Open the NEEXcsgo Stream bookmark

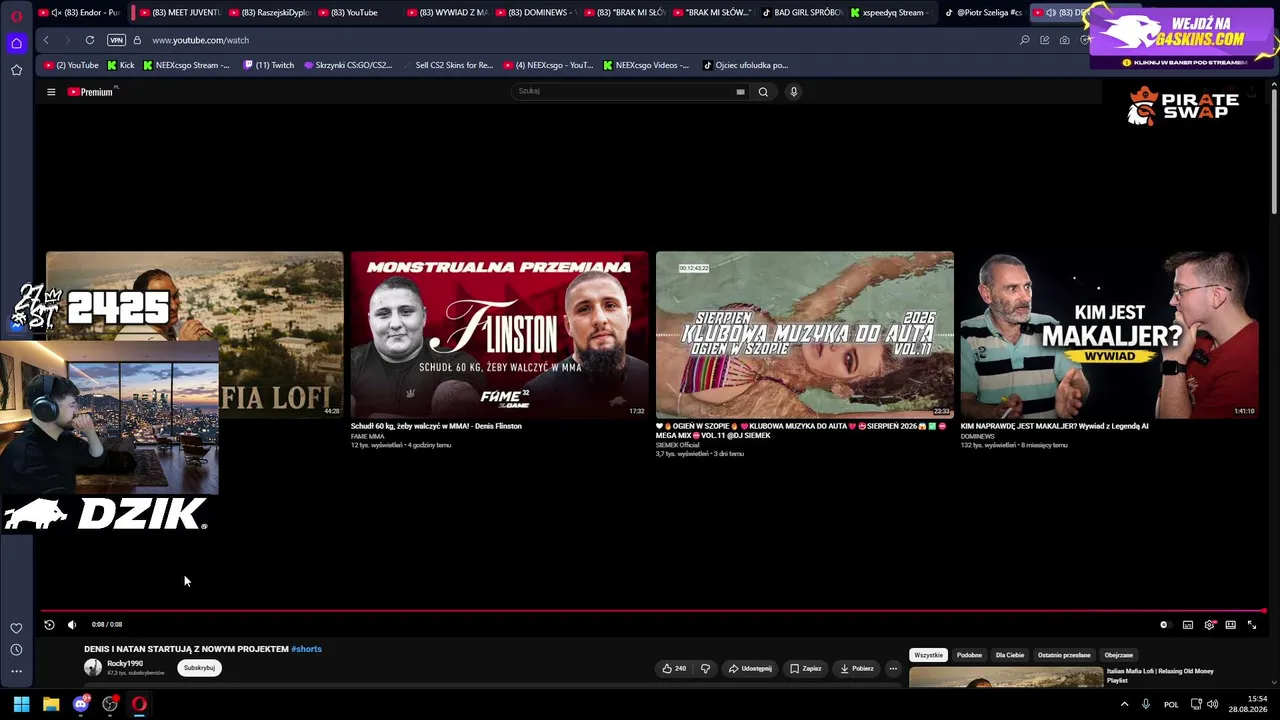point(186,65)
